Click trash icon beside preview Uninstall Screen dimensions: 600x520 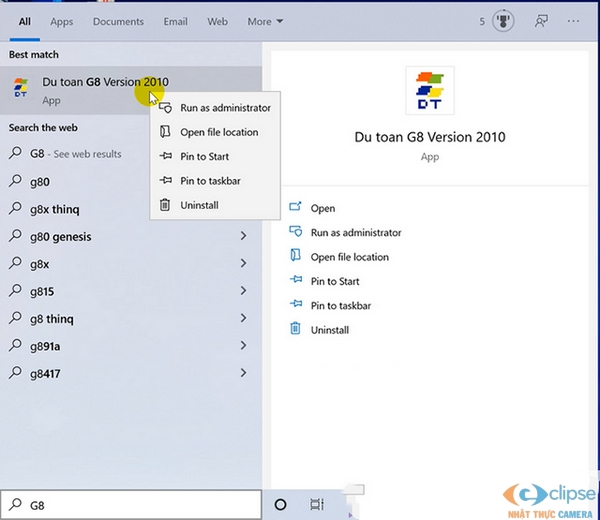(x=295, y=328)
